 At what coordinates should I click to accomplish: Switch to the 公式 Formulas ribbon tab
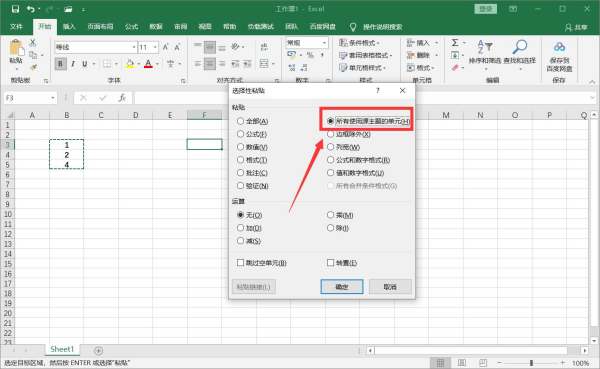point(131,27)
